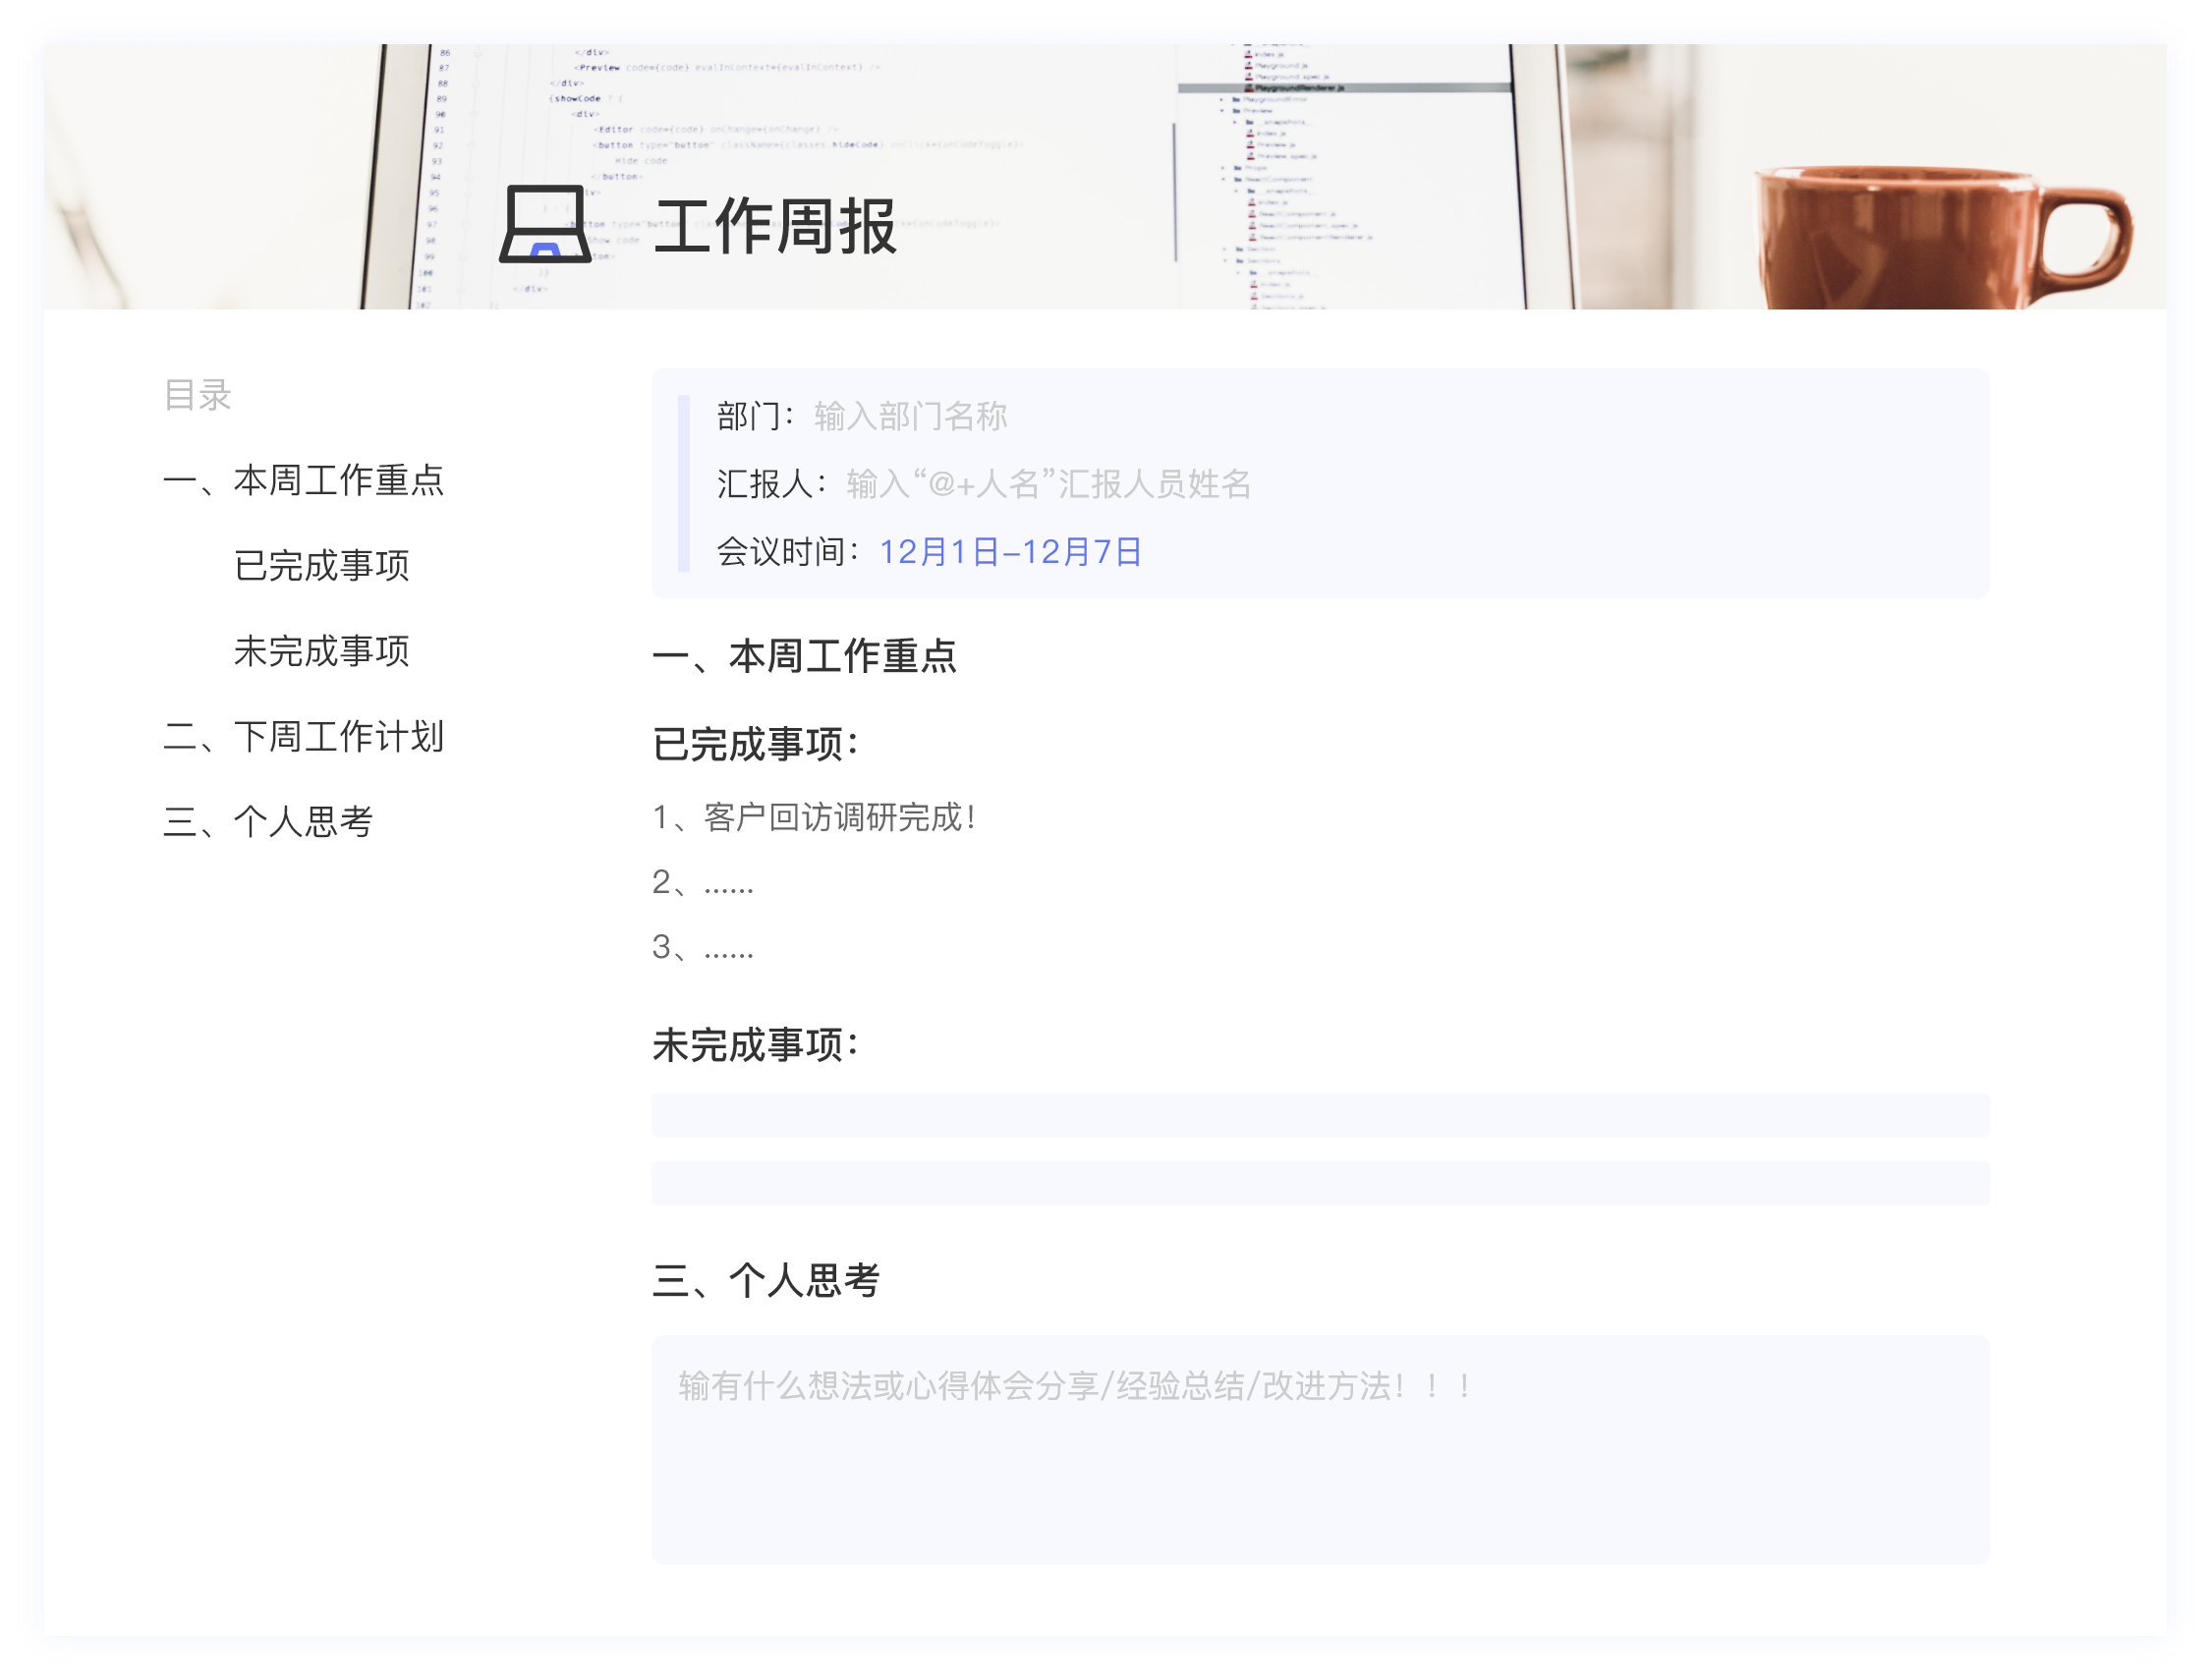
Task: Click the 会议时间: label
Action: pyautogui.click(x=788, y=552)
